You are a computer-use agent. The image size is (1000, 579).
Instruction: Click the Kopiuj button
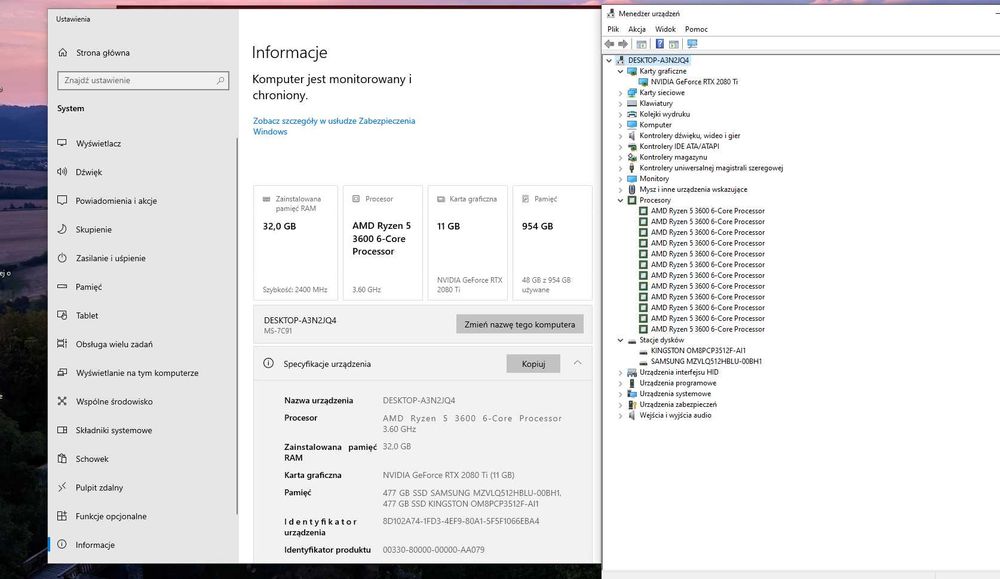point(533,364)
